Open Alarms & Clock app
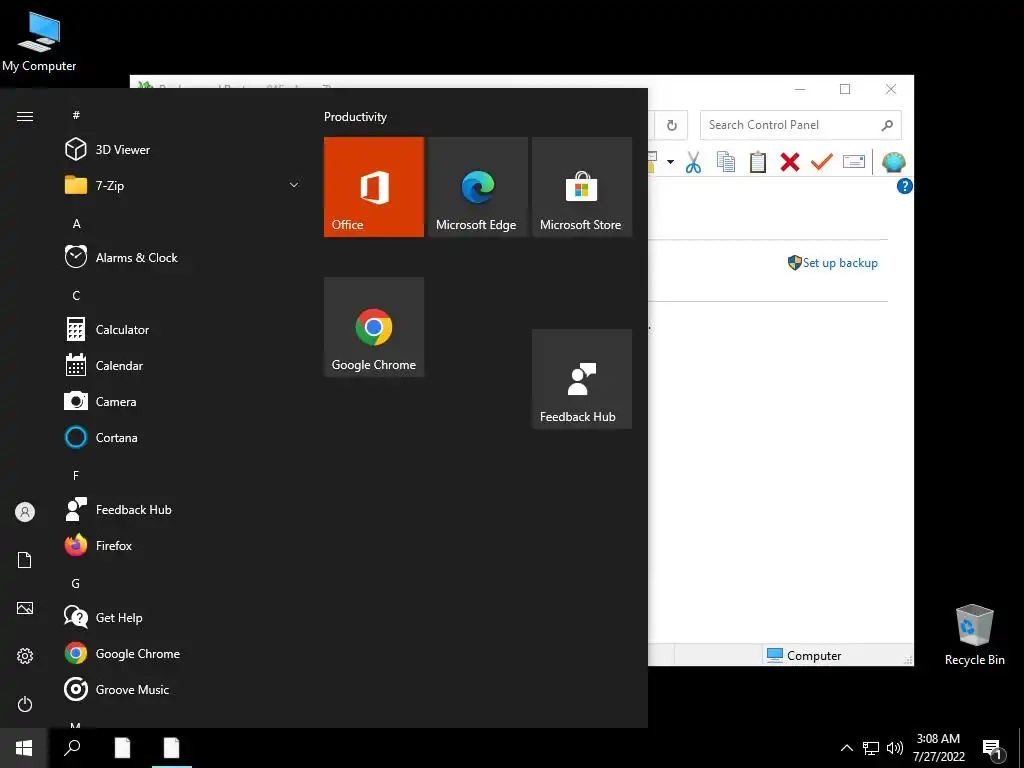This screenshot has width=1024, height=768. click(183, 257)
